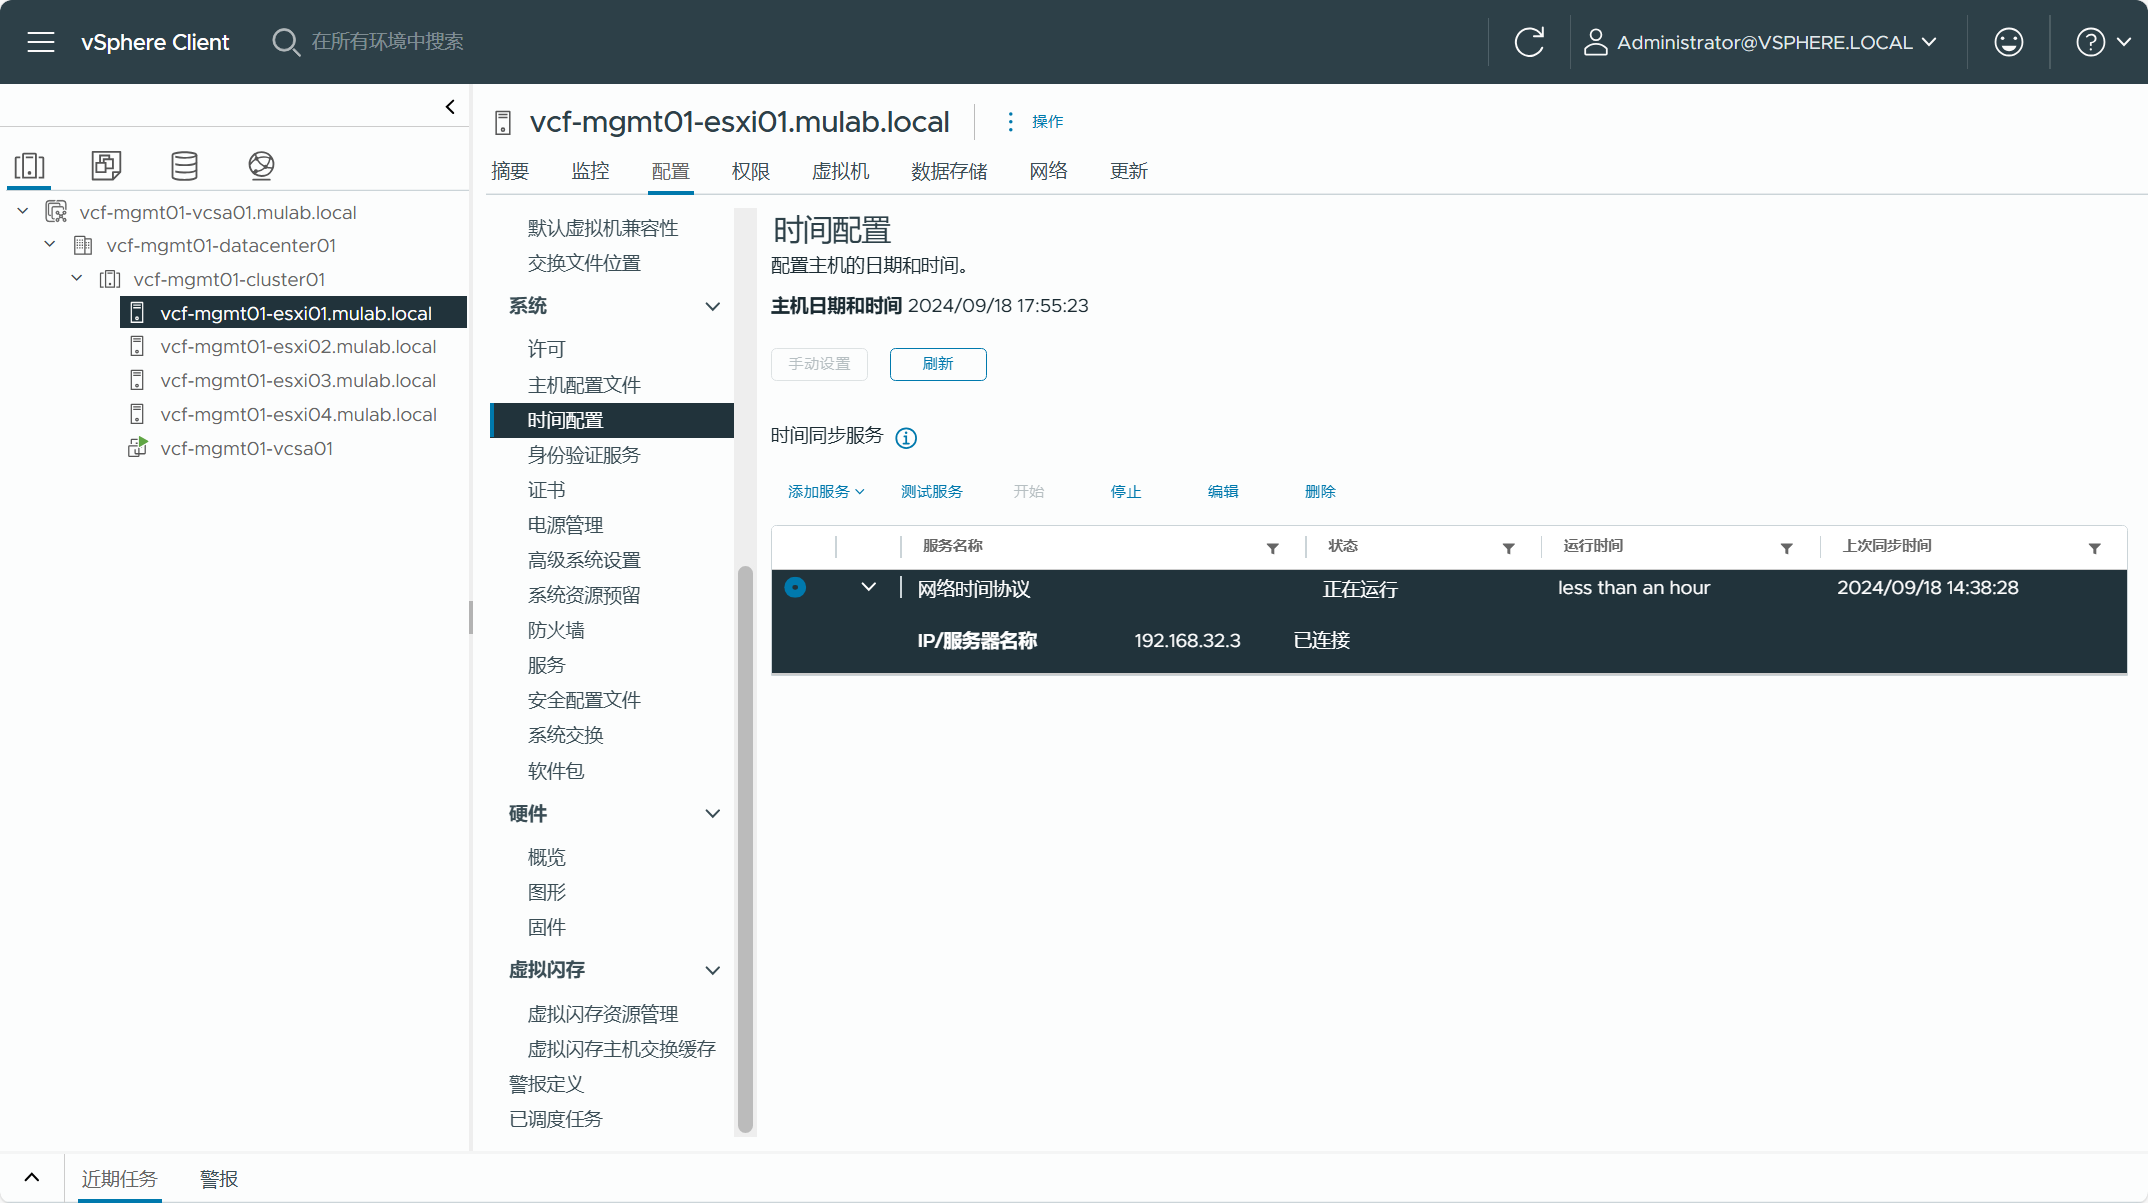Open the smiley feedback icon
2148x1203 pixels.
coord(2008,42)
